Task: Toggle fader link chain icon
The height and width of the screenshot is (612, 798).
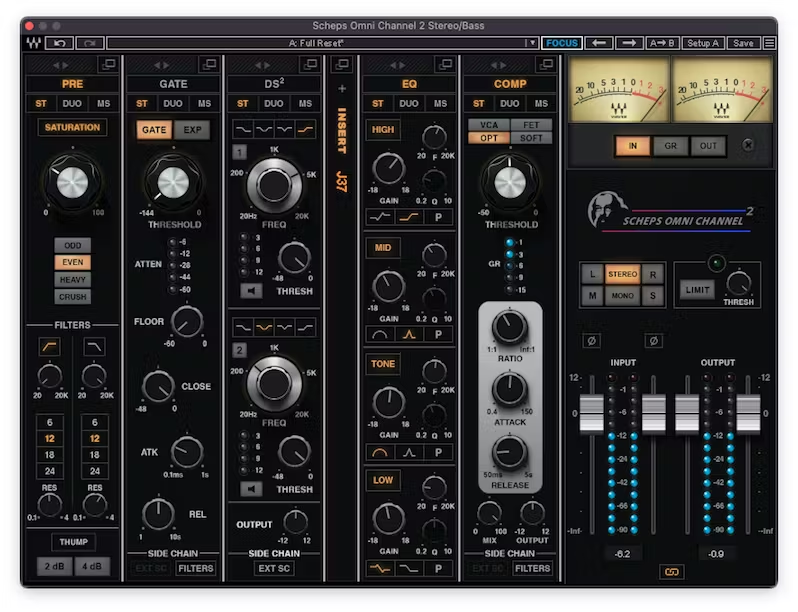Action: 671,572
